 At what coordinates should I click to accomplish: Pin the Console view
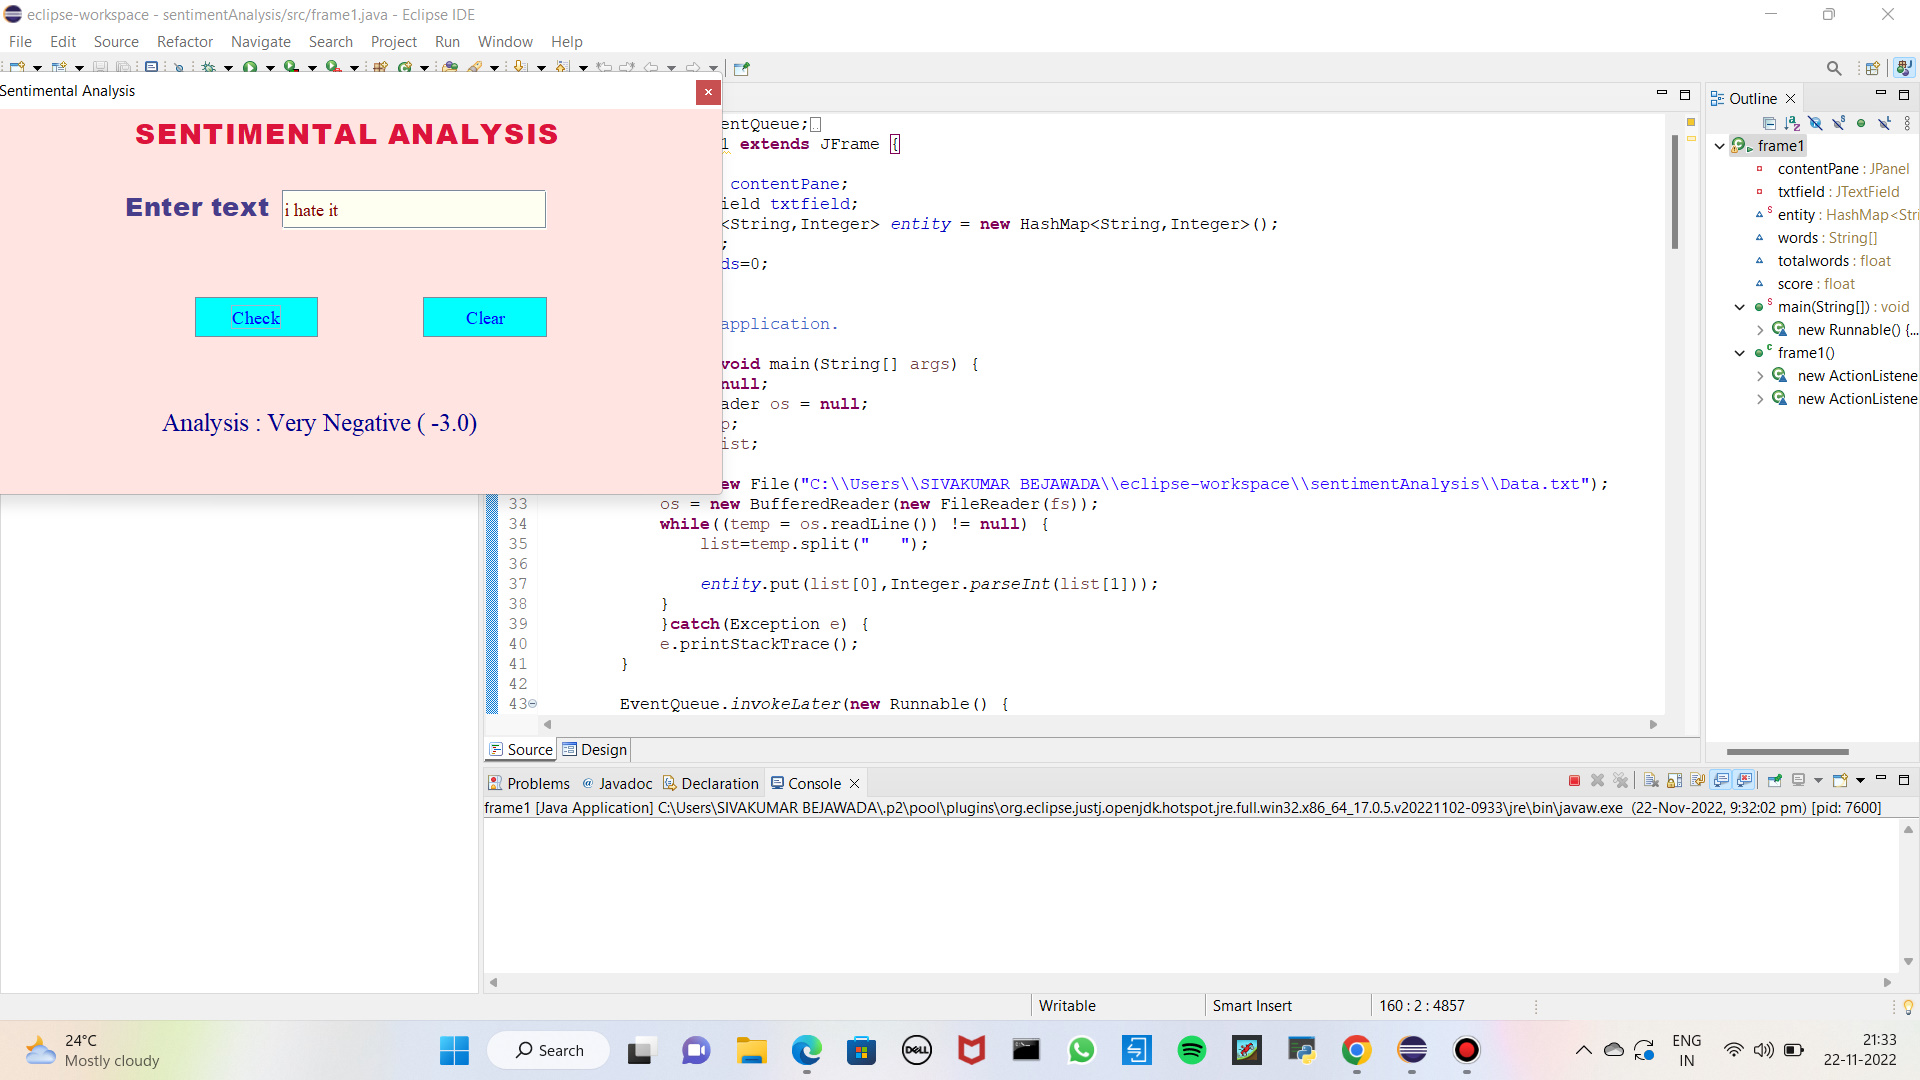tap(1776, 781)
